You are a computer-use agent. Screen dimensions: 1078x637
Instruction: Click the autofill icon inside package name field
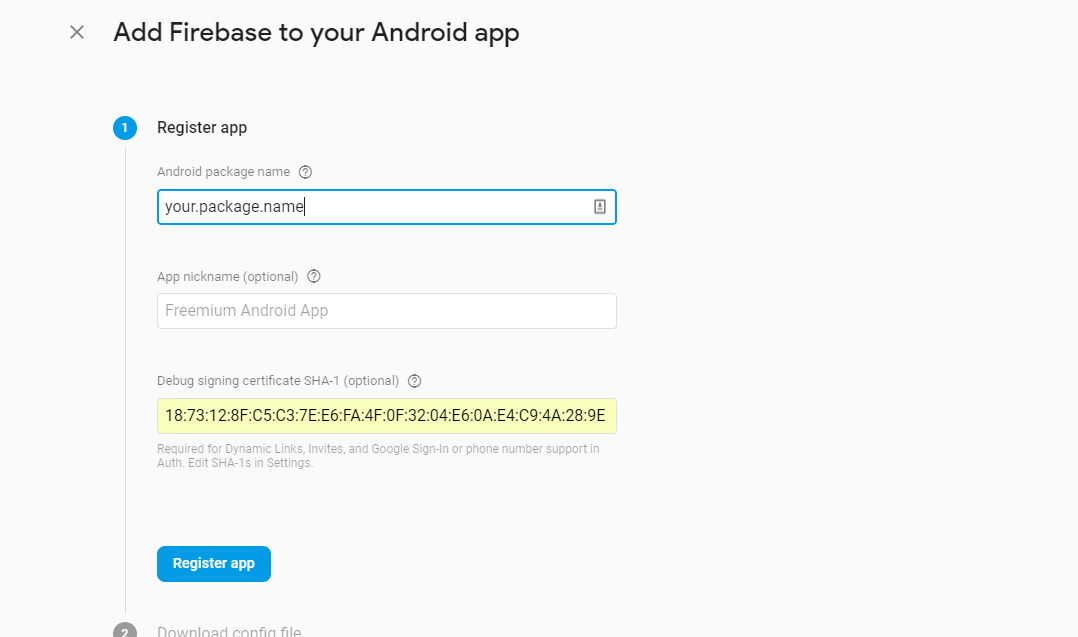[x=600, y=207]
